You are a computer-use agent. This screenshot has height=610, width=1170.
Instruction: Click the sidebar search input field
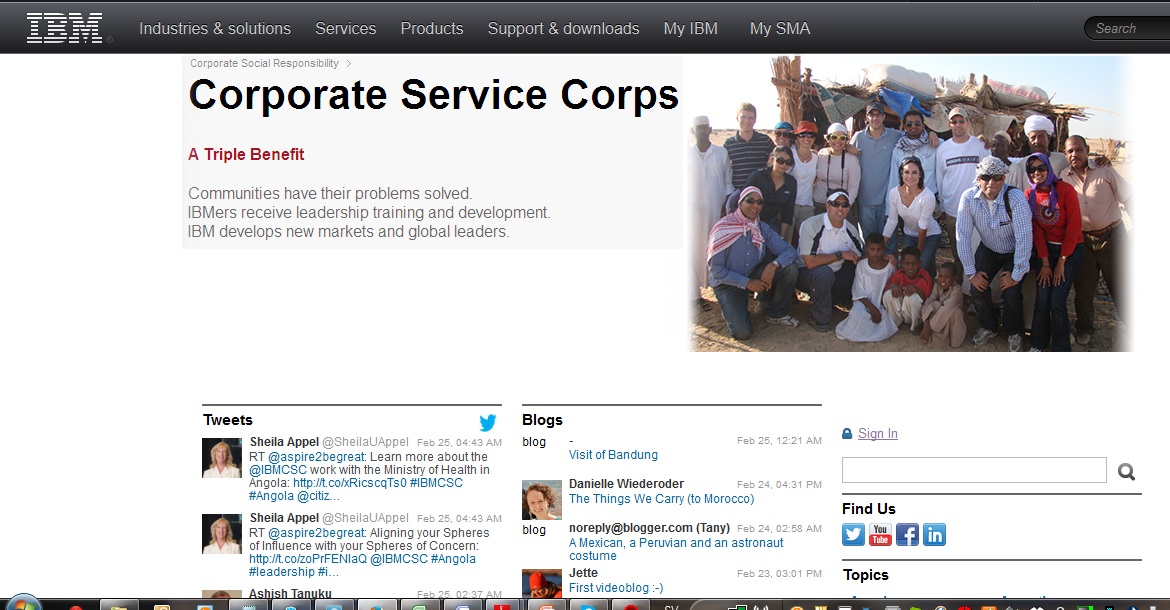click(x=974, y=471)
